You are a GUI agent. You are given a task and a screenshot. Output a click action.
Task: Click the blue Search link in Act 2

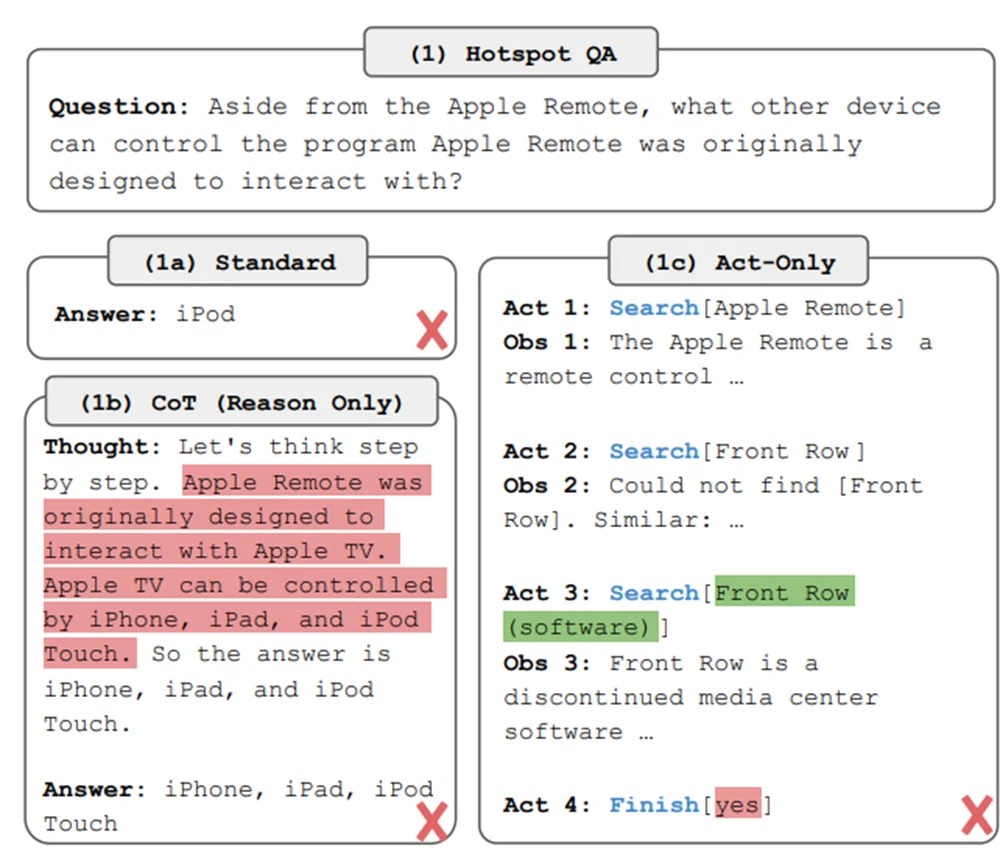[654, 451]
